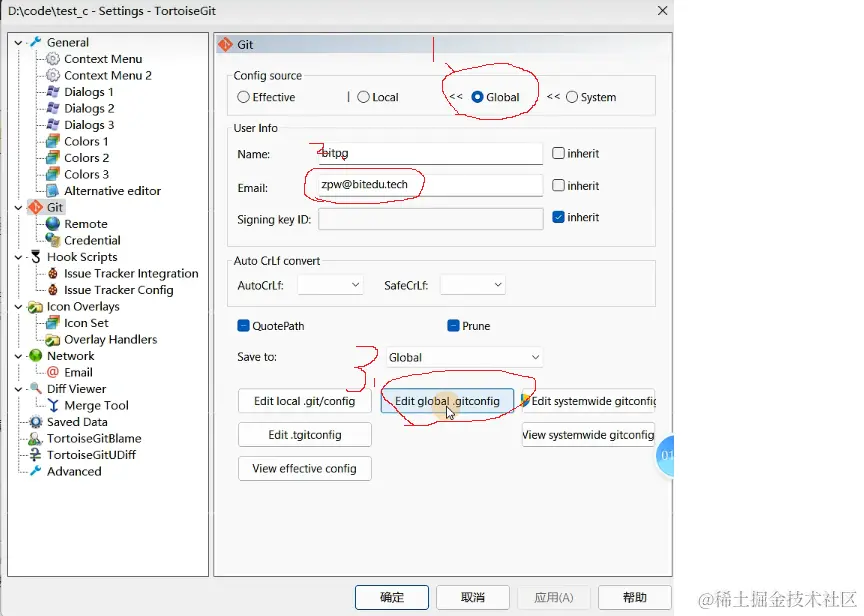Image resolution: width=864 pixels, height=616 pixels.
Task: Click the Credential icon
Action: [53, 240]
